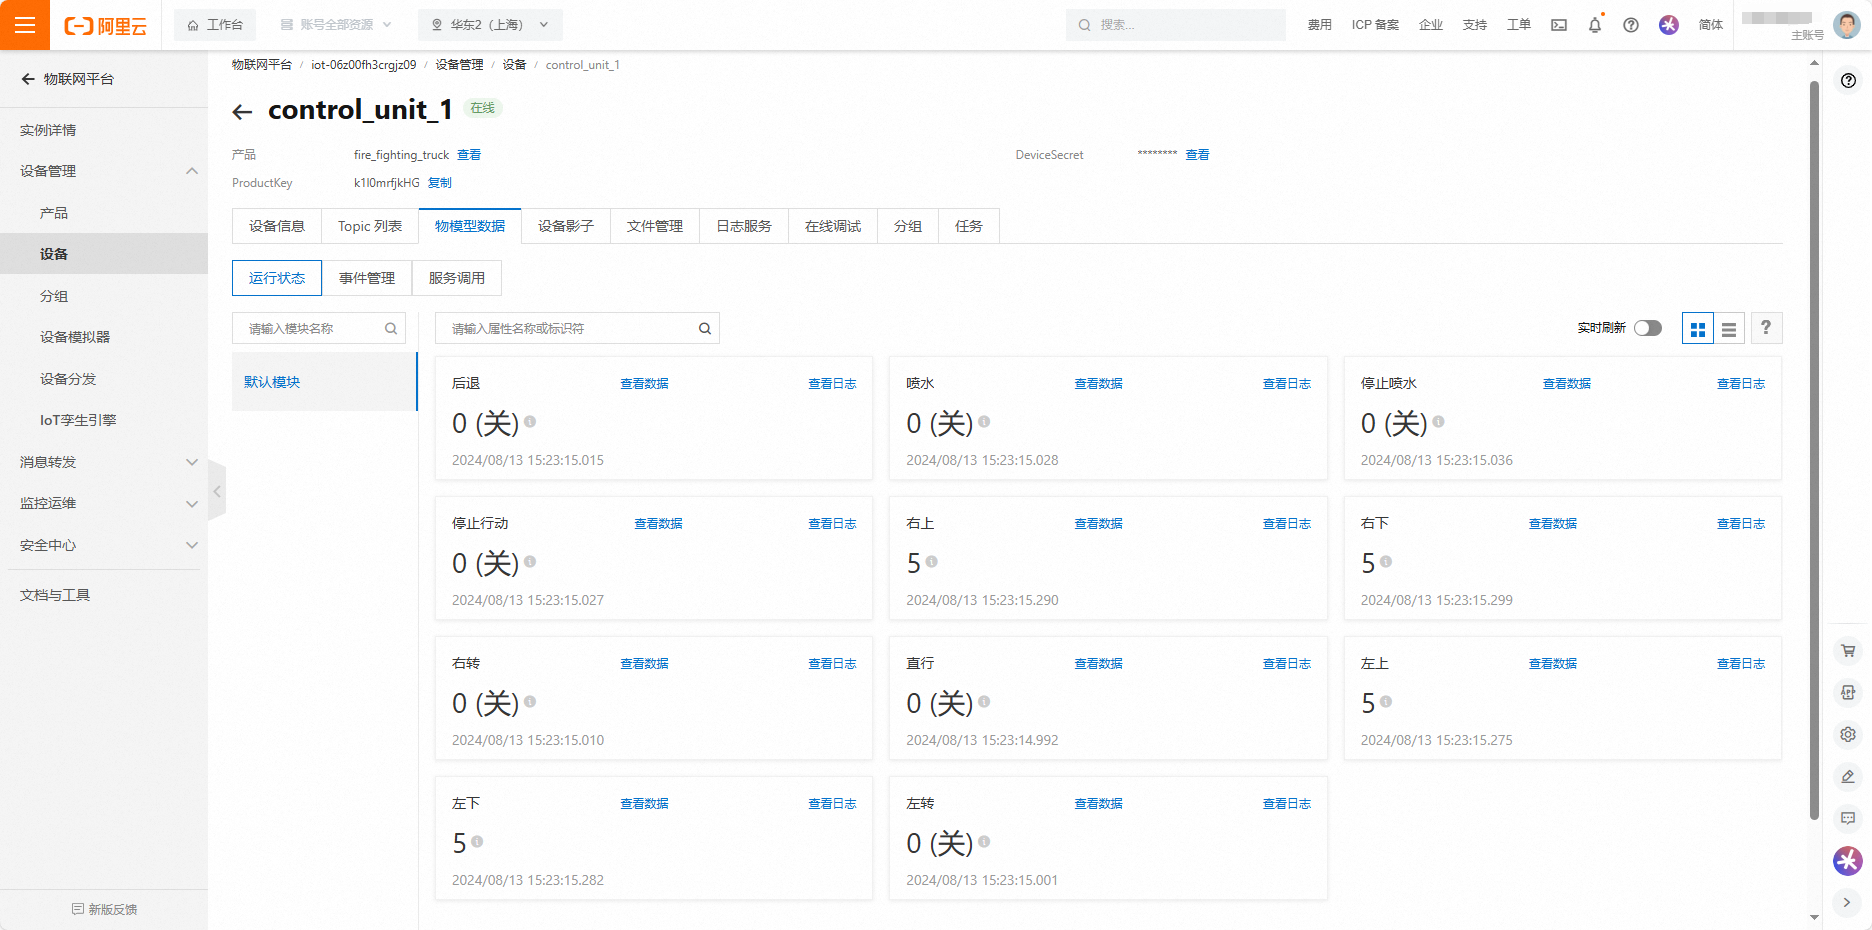Switch to grid card view
Screen dimensions: 1872x930
pyautogui.click(x=1697, y=329)
